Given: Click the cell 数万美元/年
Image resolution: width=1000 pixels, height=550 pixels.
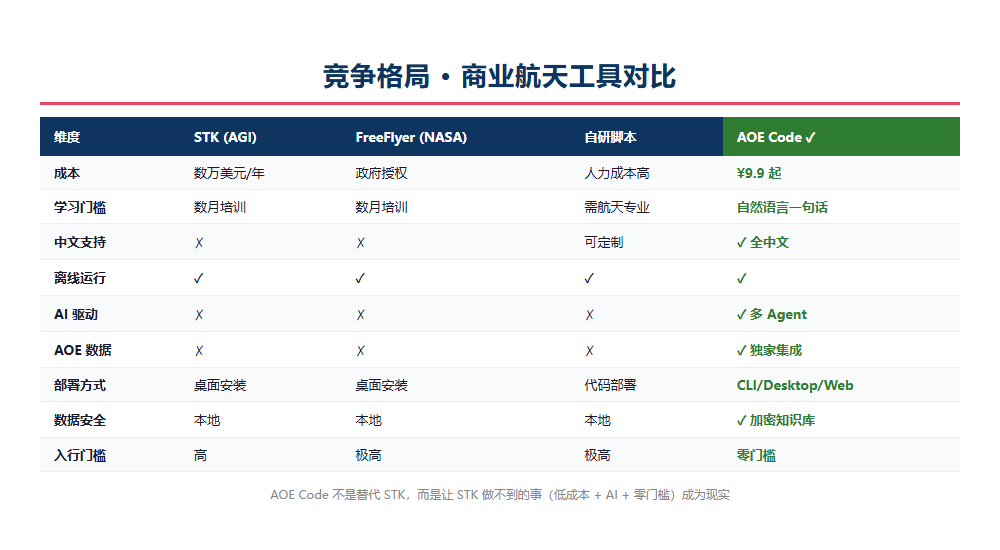Looking at the screenshot, I should (229, 173).
